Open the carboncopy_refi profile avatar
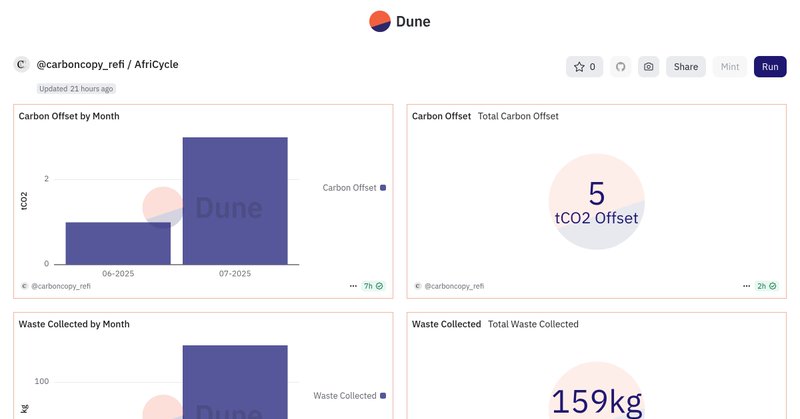The height and width of the screenshot is (419, 800). click(x=21, y=65)
